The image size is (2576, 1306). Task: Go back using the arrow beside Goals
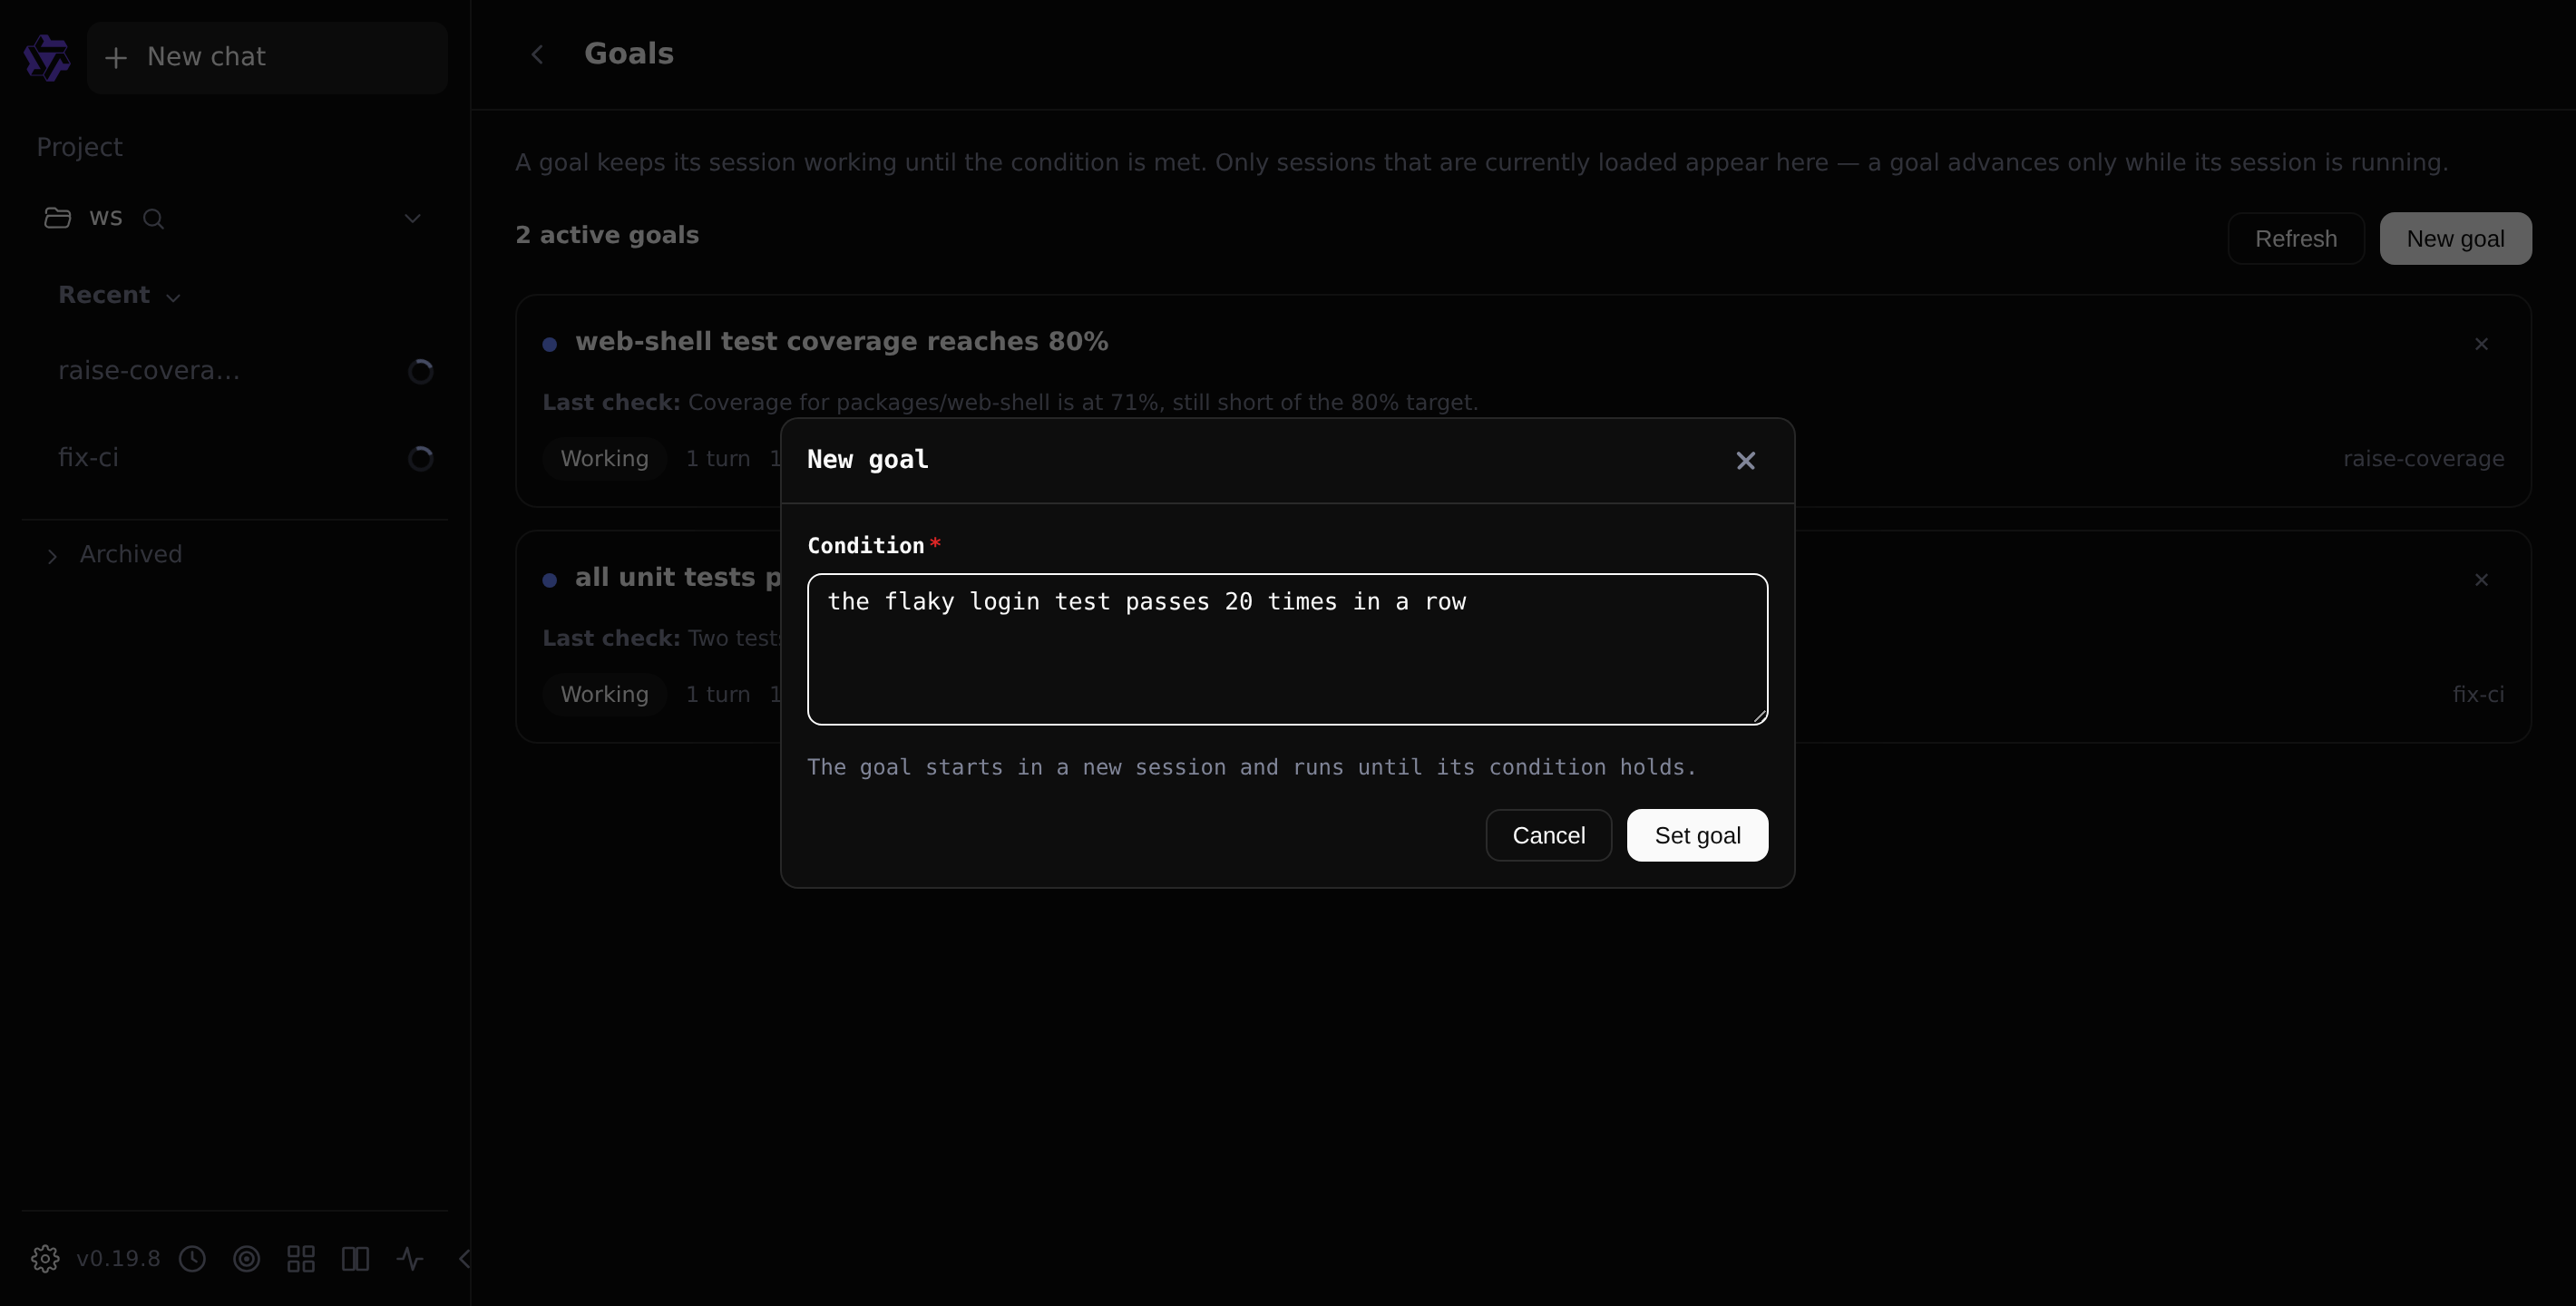point(537,54)
